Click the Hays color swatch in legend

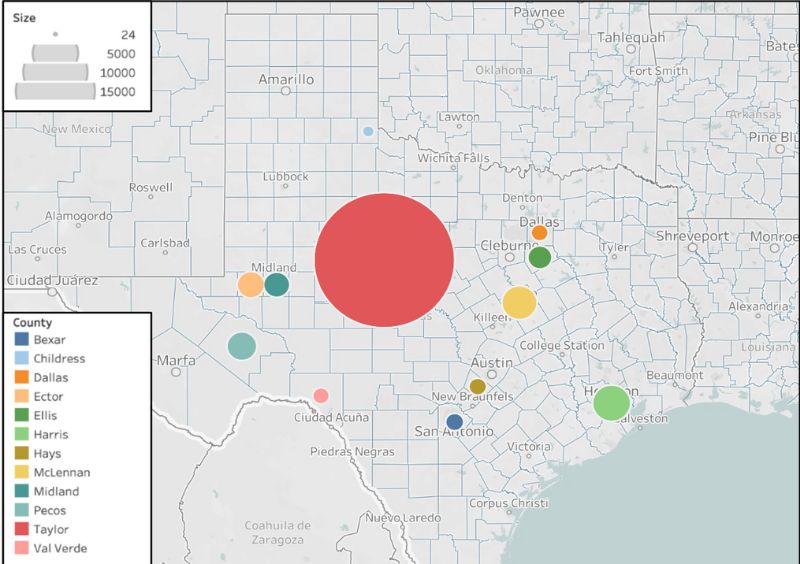point(21,453)
